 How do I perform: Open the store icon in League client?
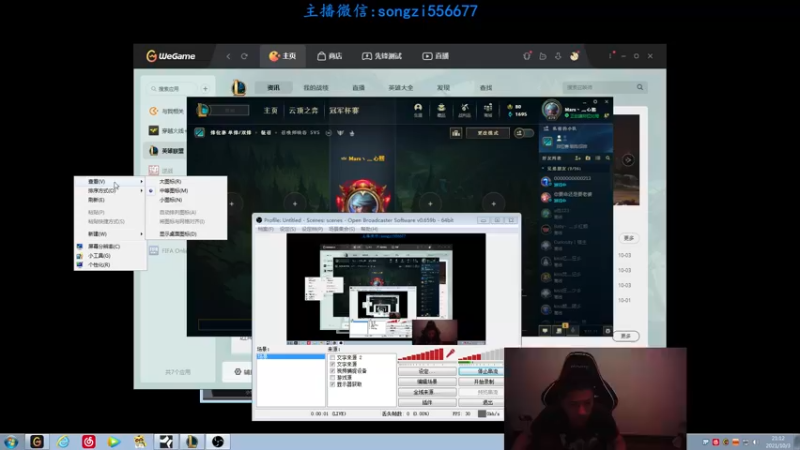click(488, 110)
